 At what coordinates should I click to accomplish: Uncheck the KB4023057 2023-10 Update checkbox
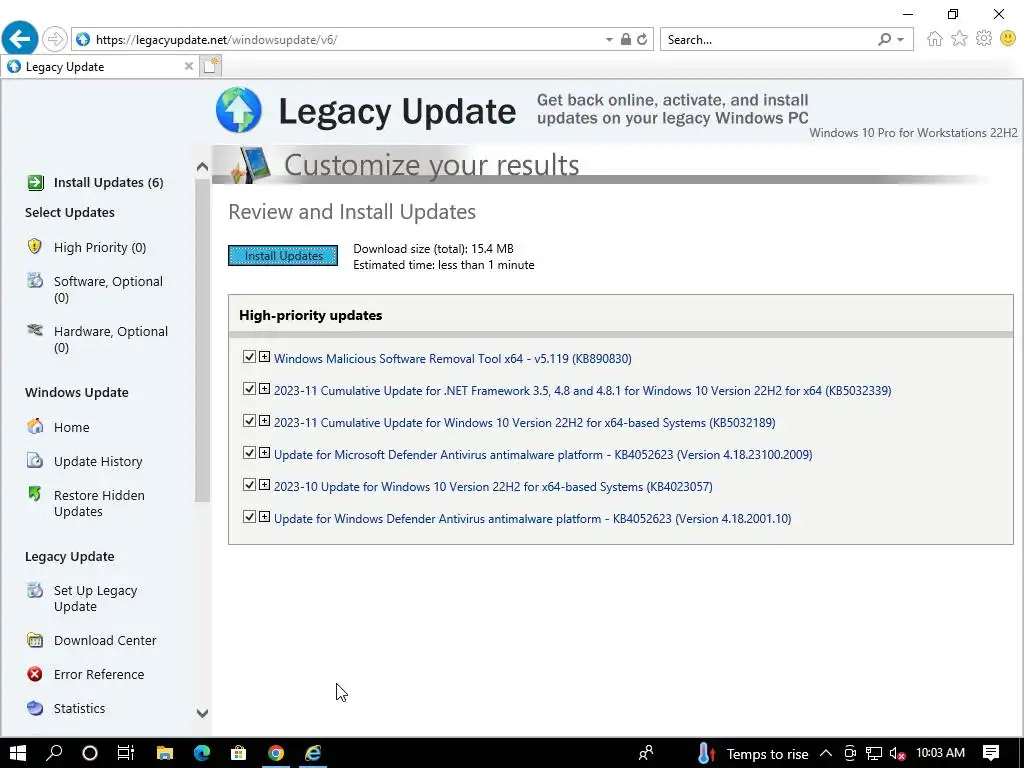click(x=249, y=485)
